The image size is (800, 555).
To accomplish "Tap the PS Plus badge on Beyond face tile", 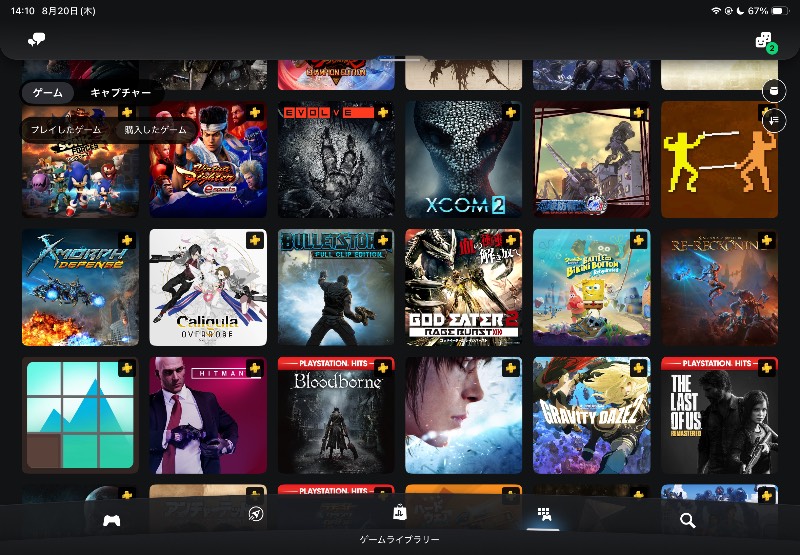I will coord(511,368).
